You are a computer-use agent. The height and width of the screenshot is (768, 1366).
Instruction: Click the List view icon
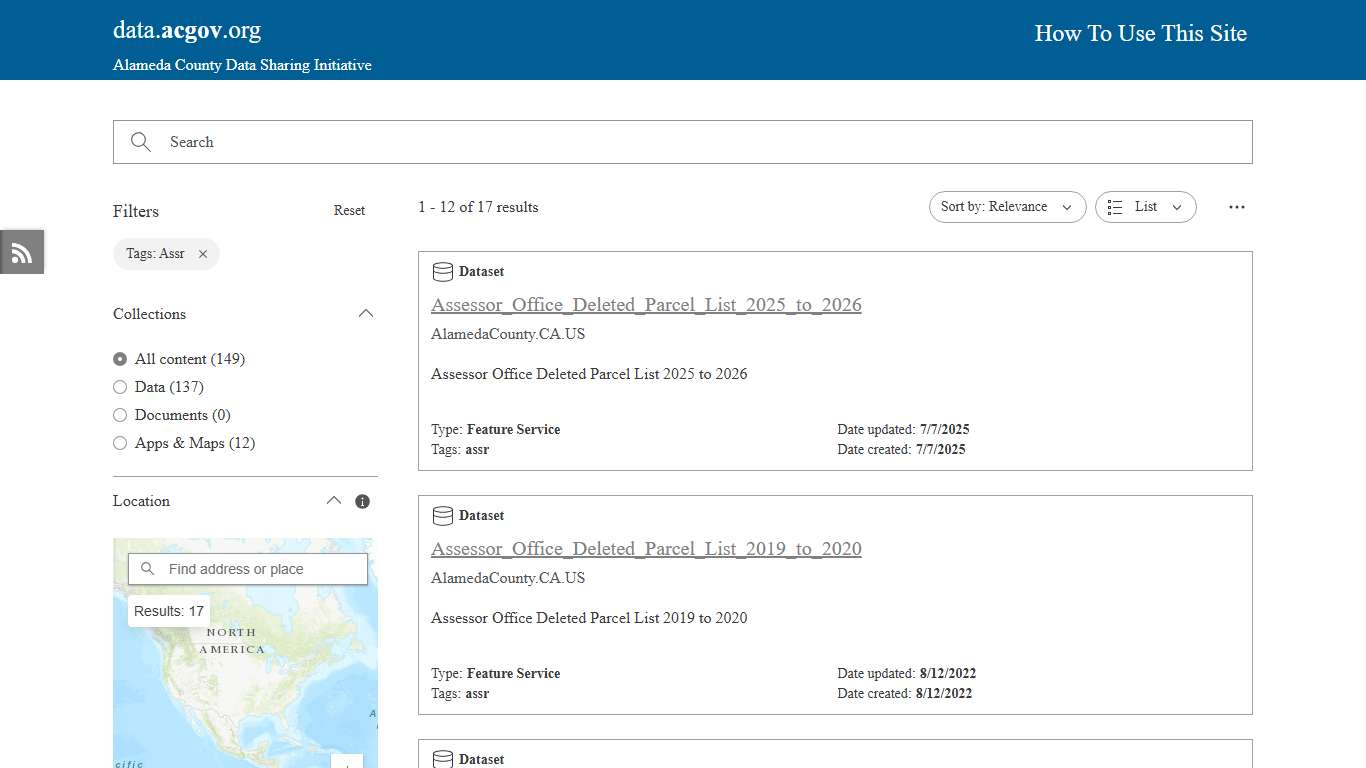point(1115,207)
